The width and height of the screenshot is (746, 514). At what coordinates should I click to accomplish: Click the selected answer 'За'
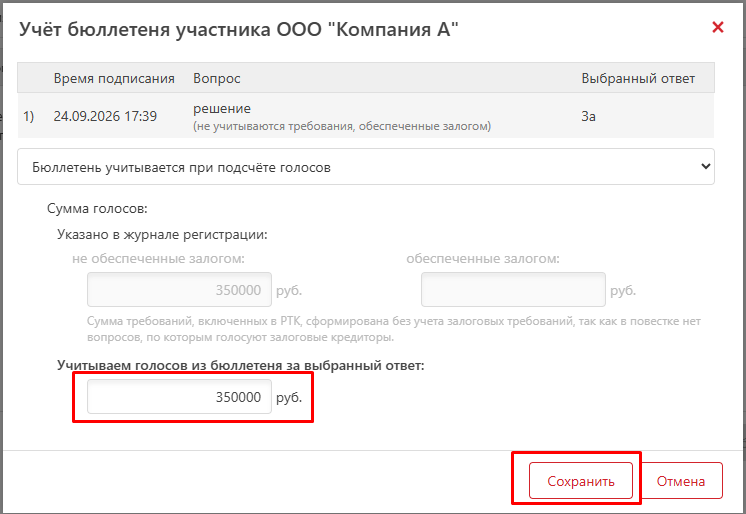coord(589,116)
